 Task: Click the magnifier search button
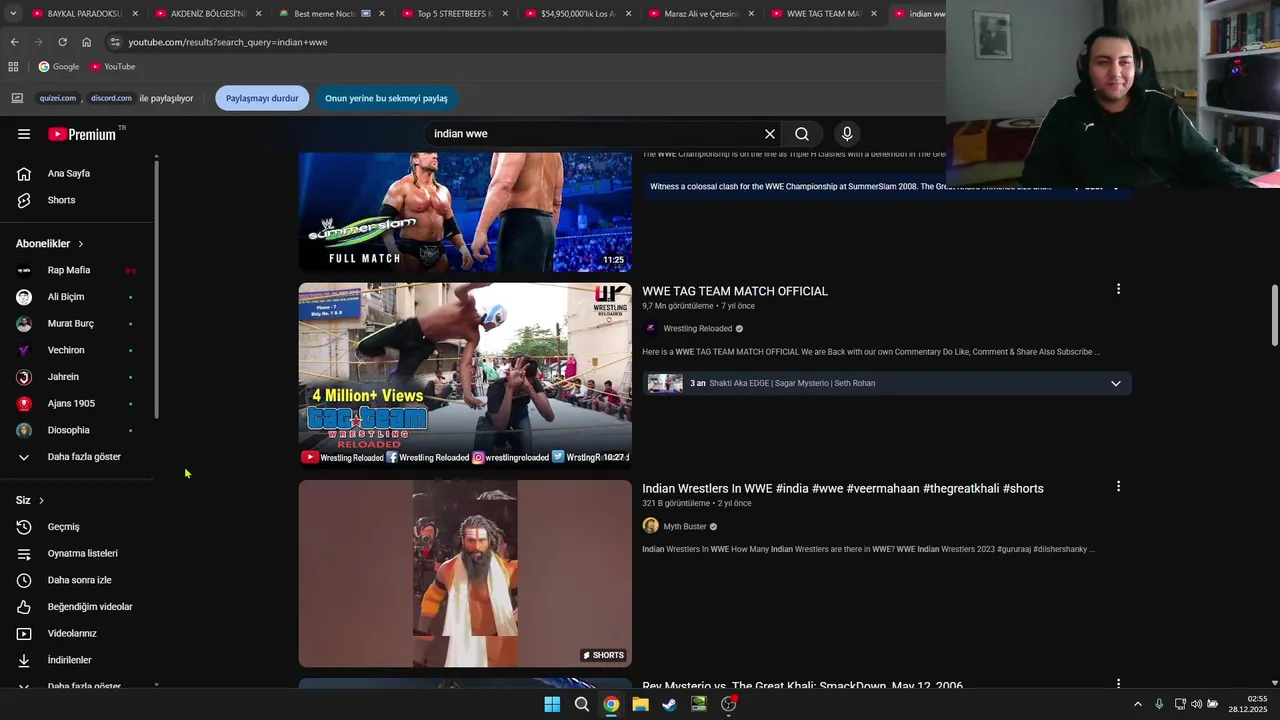coord(802,134)
